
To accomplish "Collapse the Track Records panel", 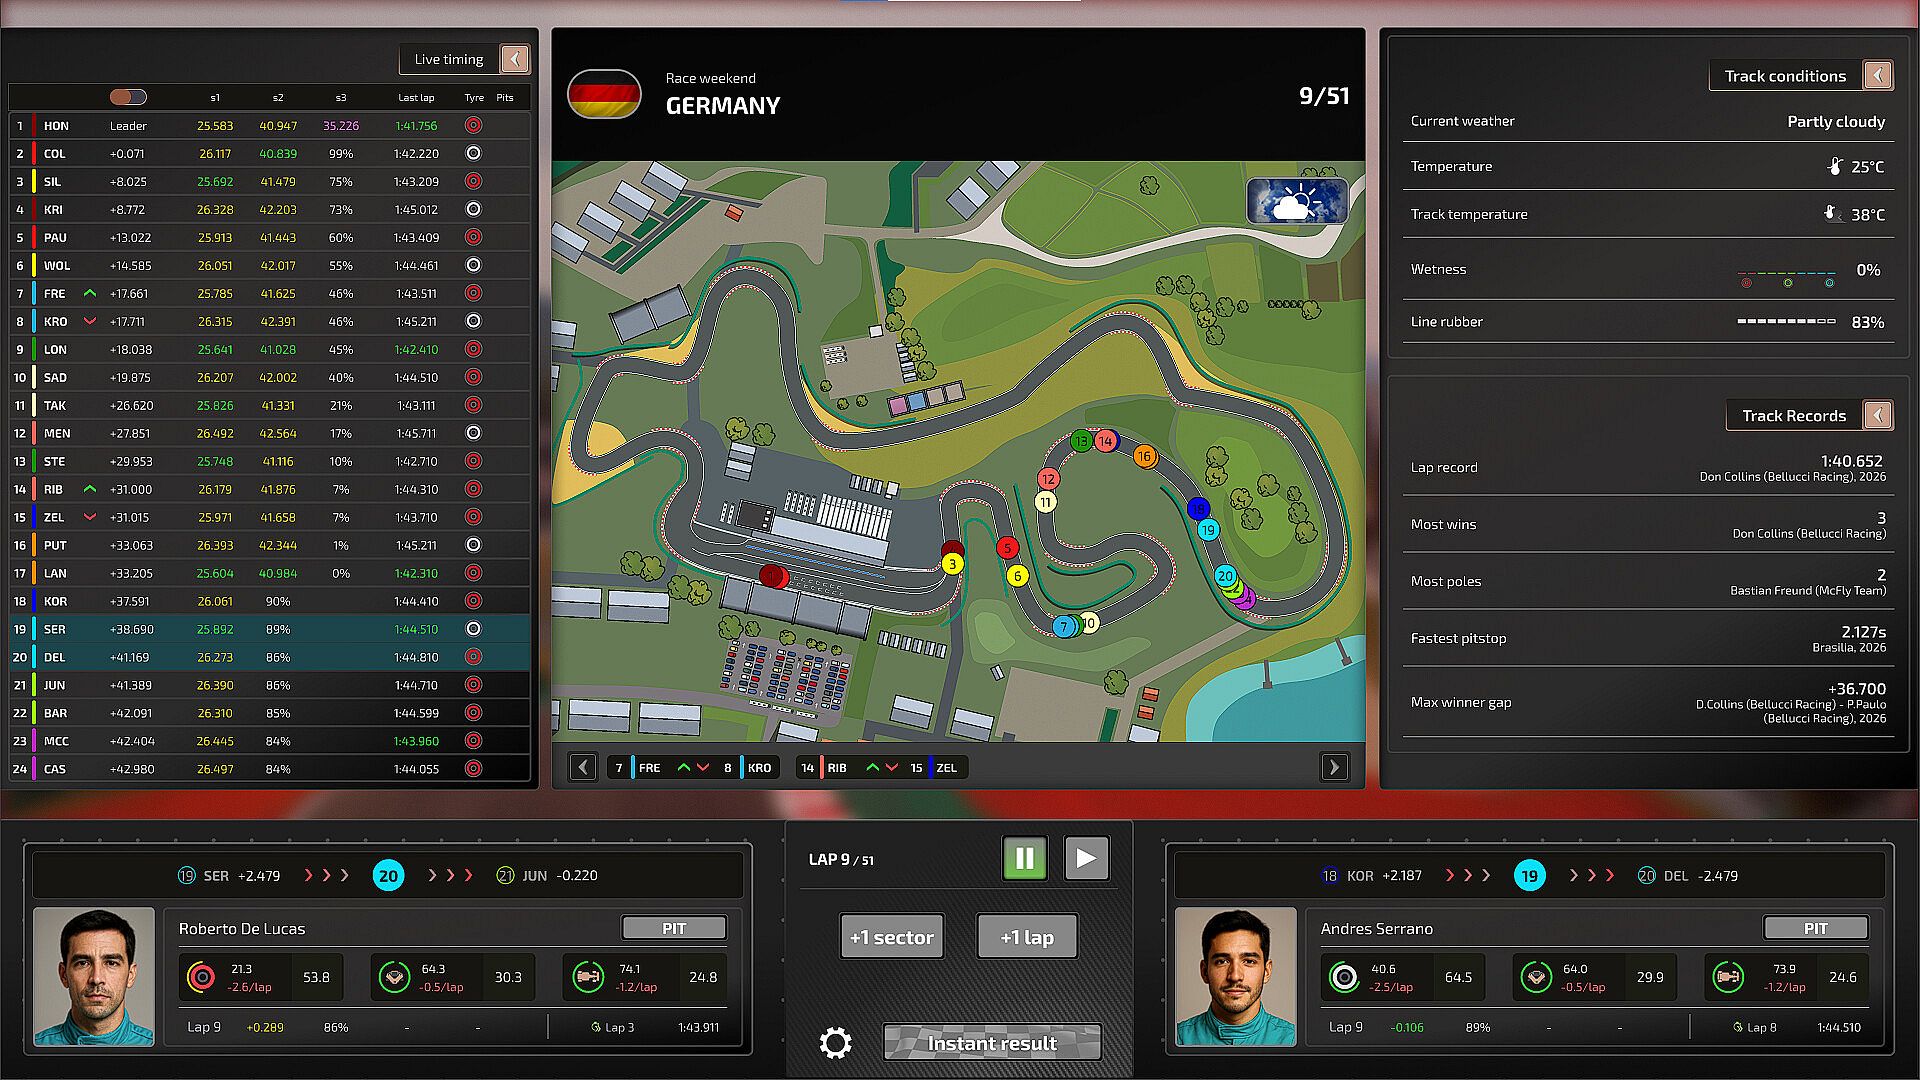I will [1878, 415].
